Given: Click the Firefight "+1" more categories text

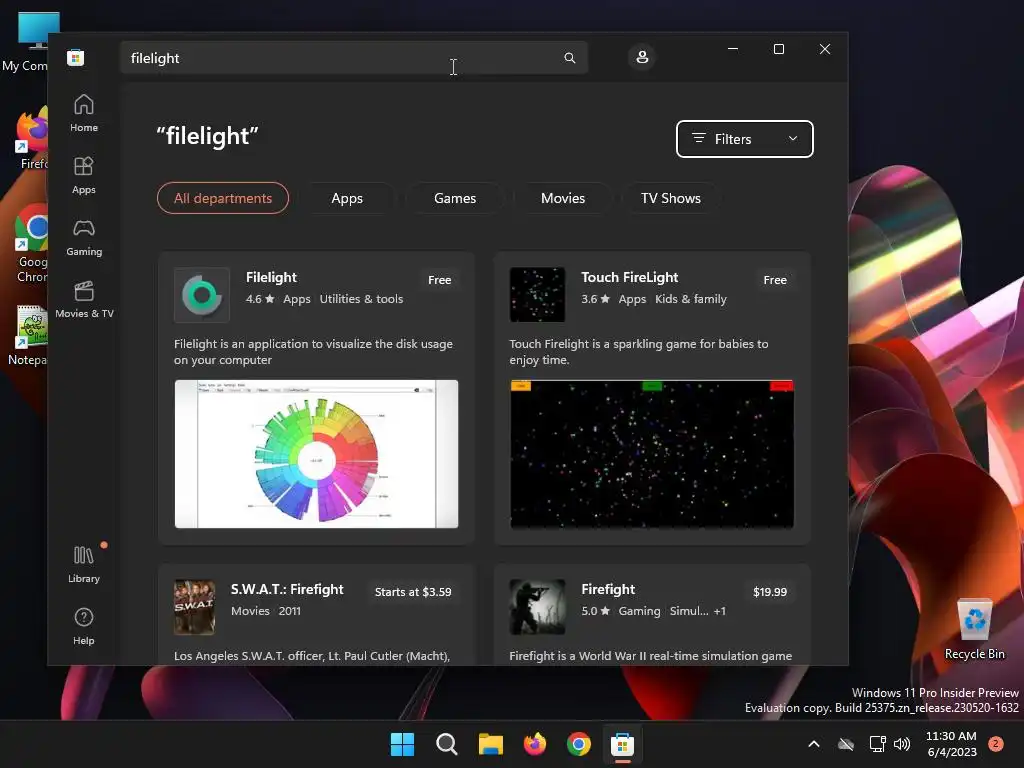Looking at the screenshot, I should click(x=720, y=611).
